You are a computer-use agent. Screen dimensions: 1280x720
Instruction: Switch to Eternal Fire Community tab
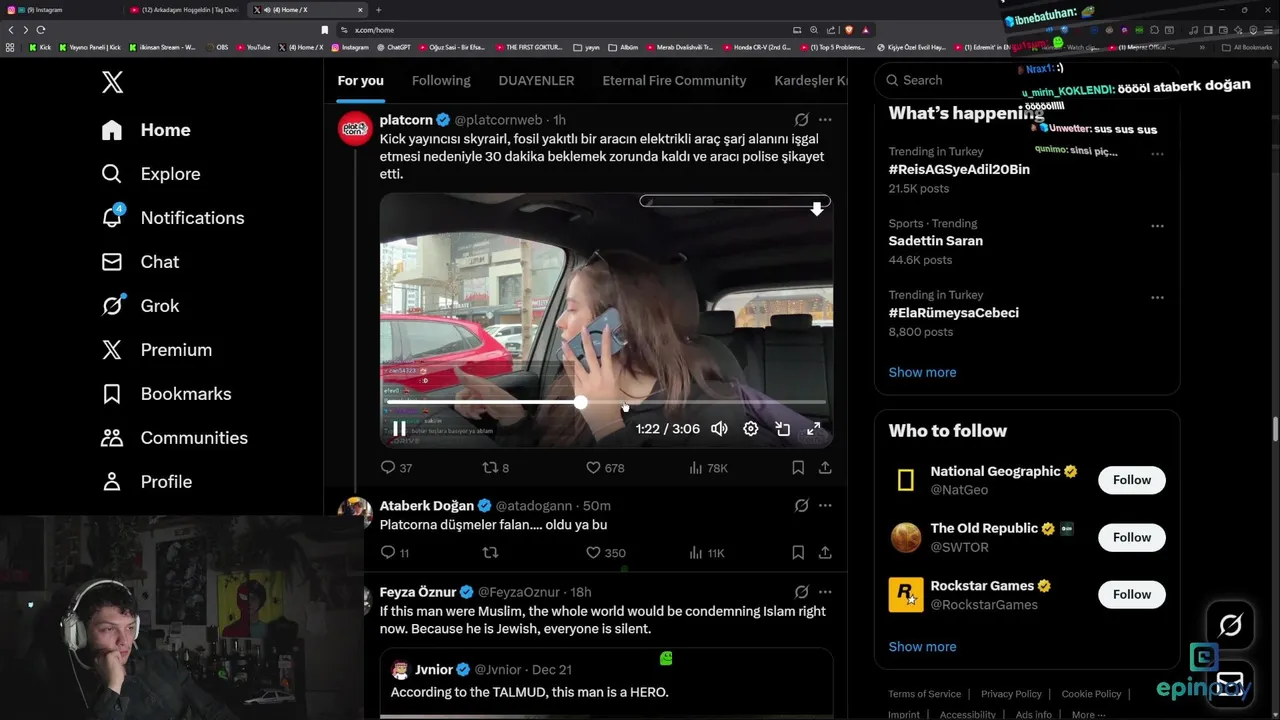[674, 80]
